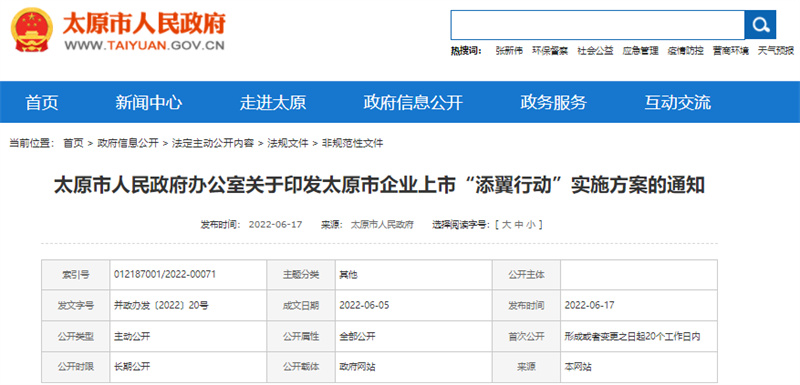The image size is (800, 385).
Task: Click source text 太原市人民政府 under the title
Action: click(382, 224)
